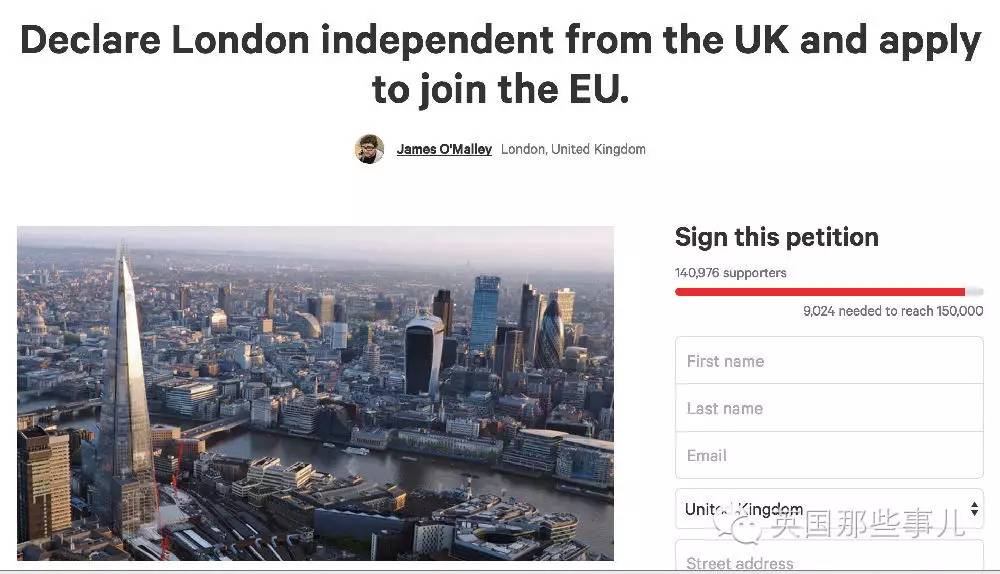
Task: Click the red signature progress bar
Action: pos(820,292)
